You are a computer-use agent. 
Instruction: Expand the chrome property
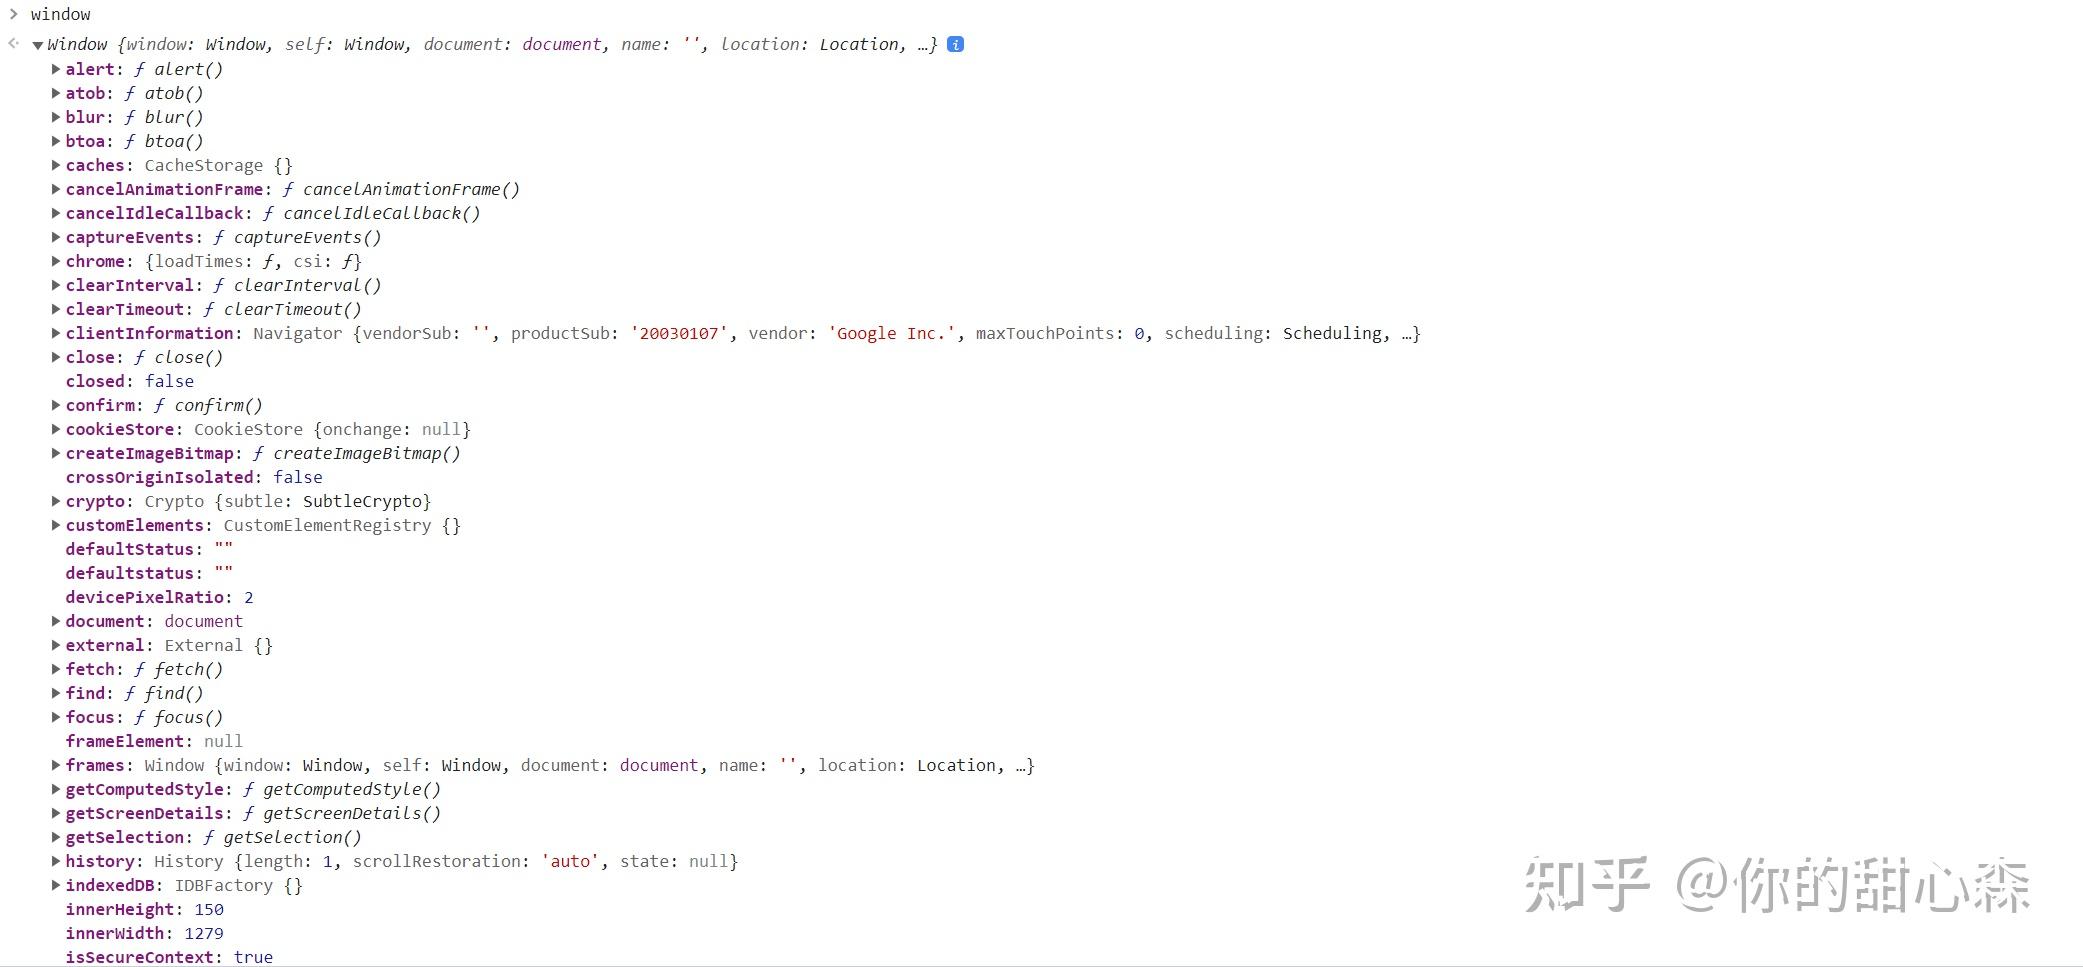tap(56, 261)
